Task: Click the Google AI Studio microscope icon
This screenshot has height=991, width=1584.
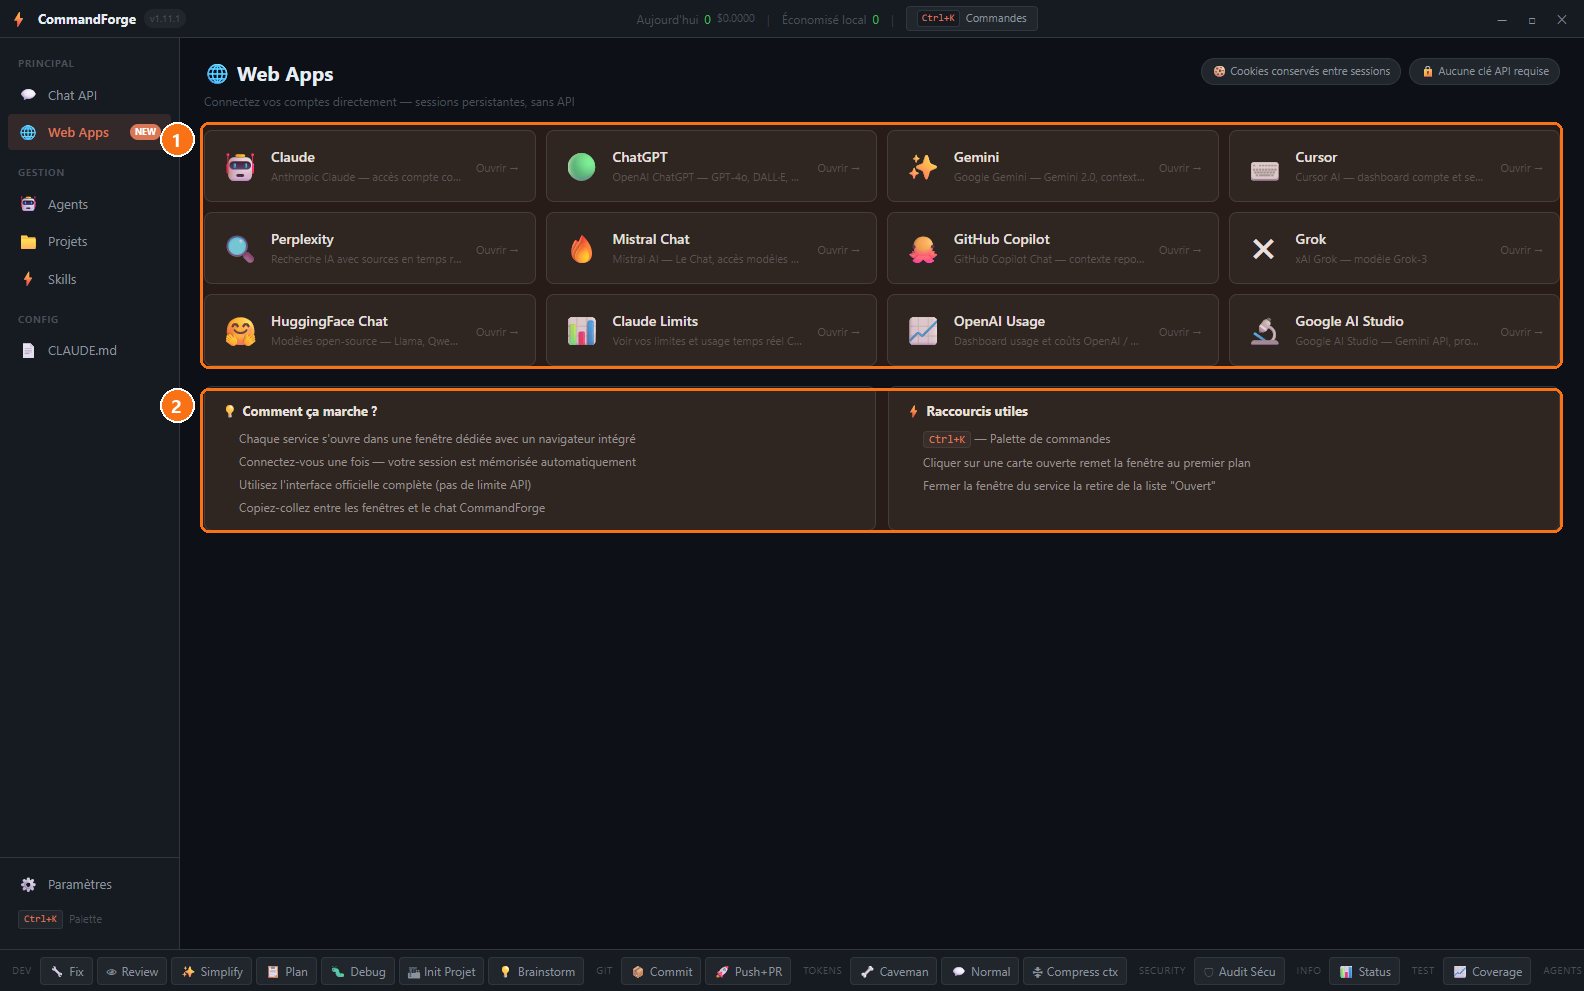Action: tap(1264, 331)
